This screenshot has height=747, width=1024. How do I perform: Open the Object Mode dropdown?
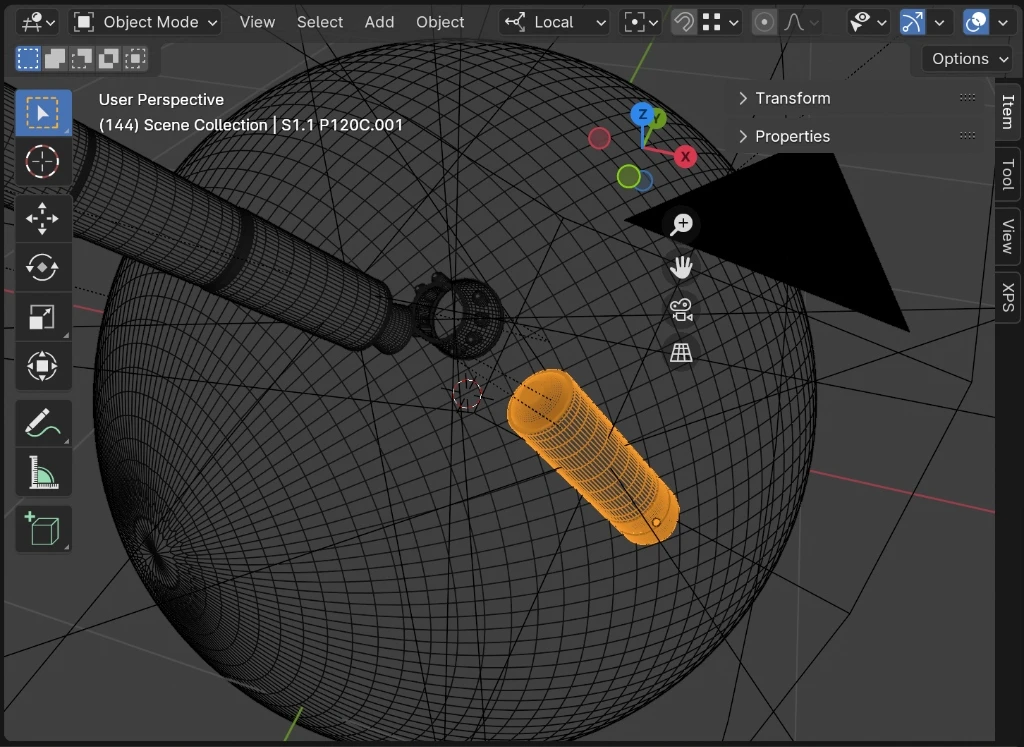[x=145, y=22]
